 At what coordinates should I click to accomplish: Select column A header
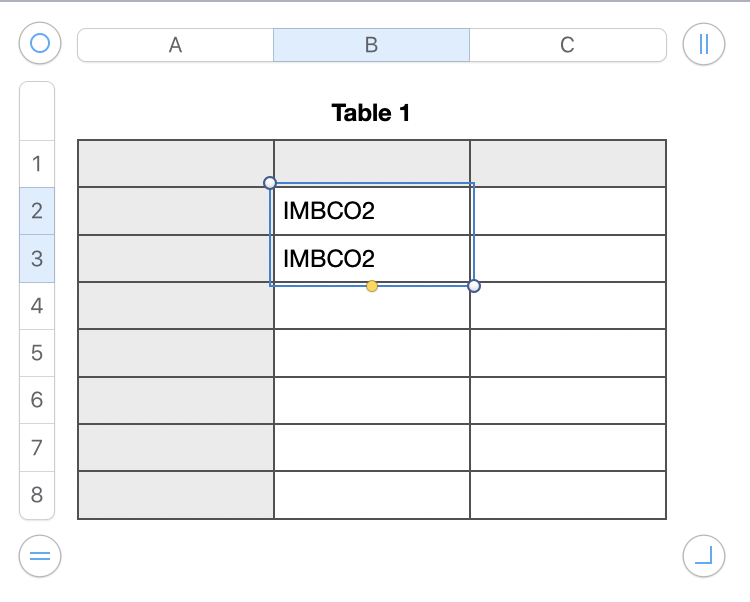click(x=175, y=45)
